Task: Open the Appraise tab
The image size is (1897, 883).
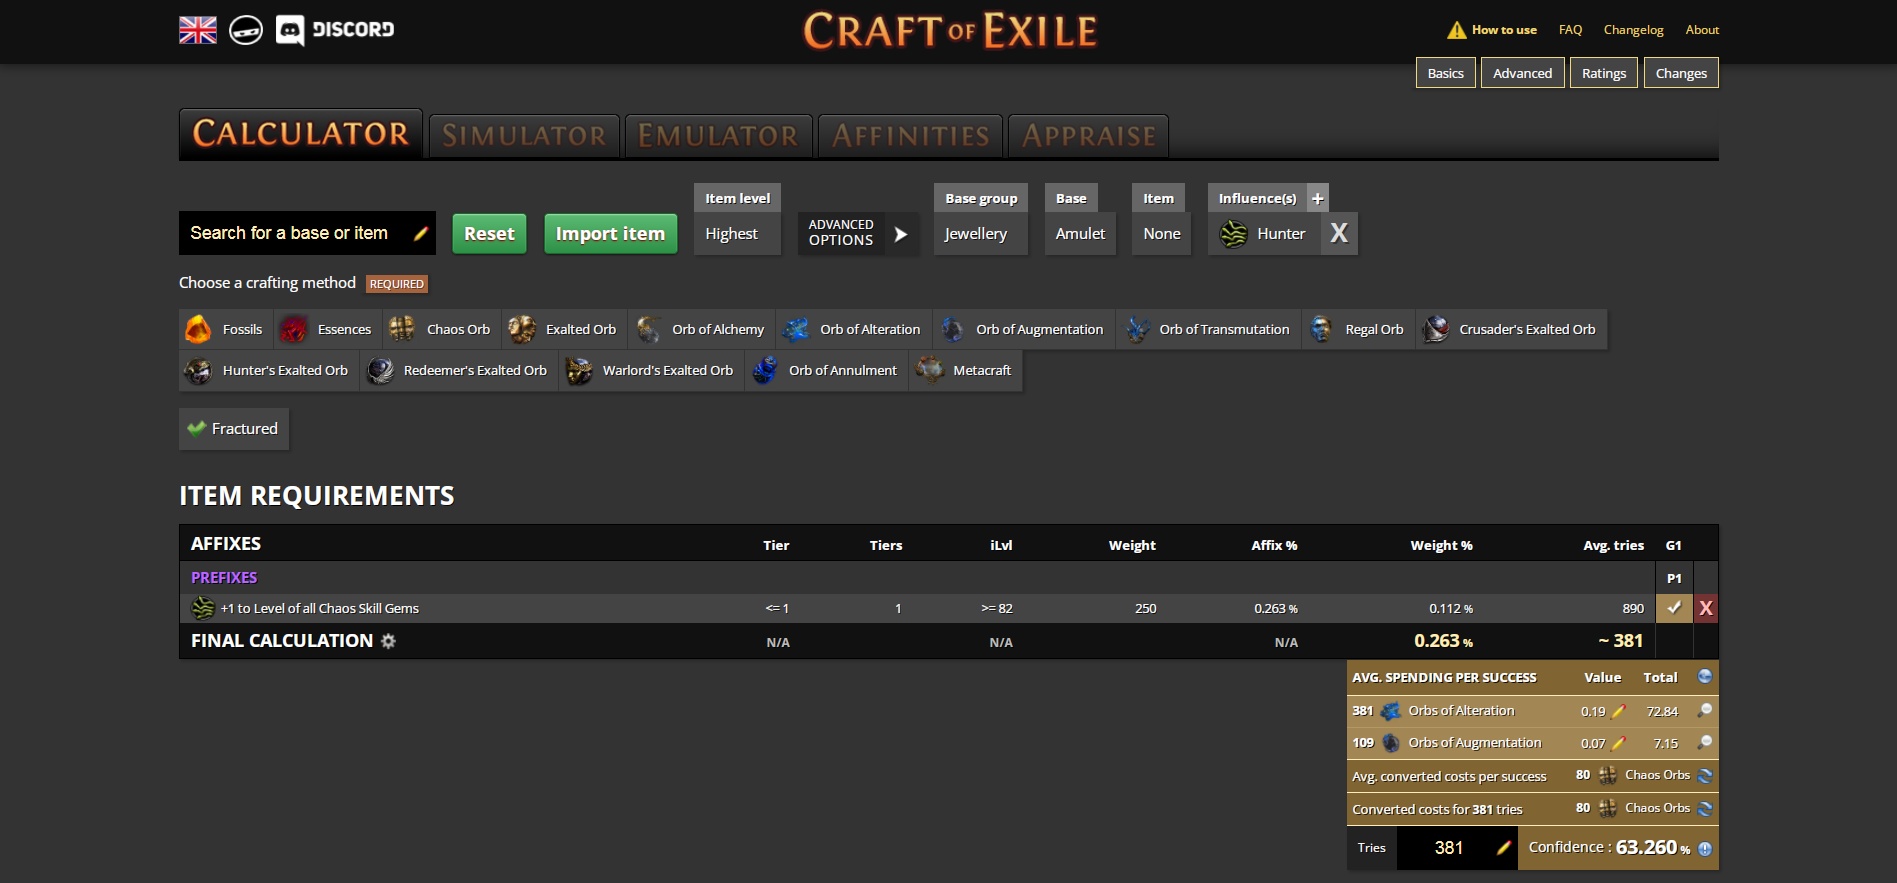Action: pyautogui.click(x=1089, y=136)
